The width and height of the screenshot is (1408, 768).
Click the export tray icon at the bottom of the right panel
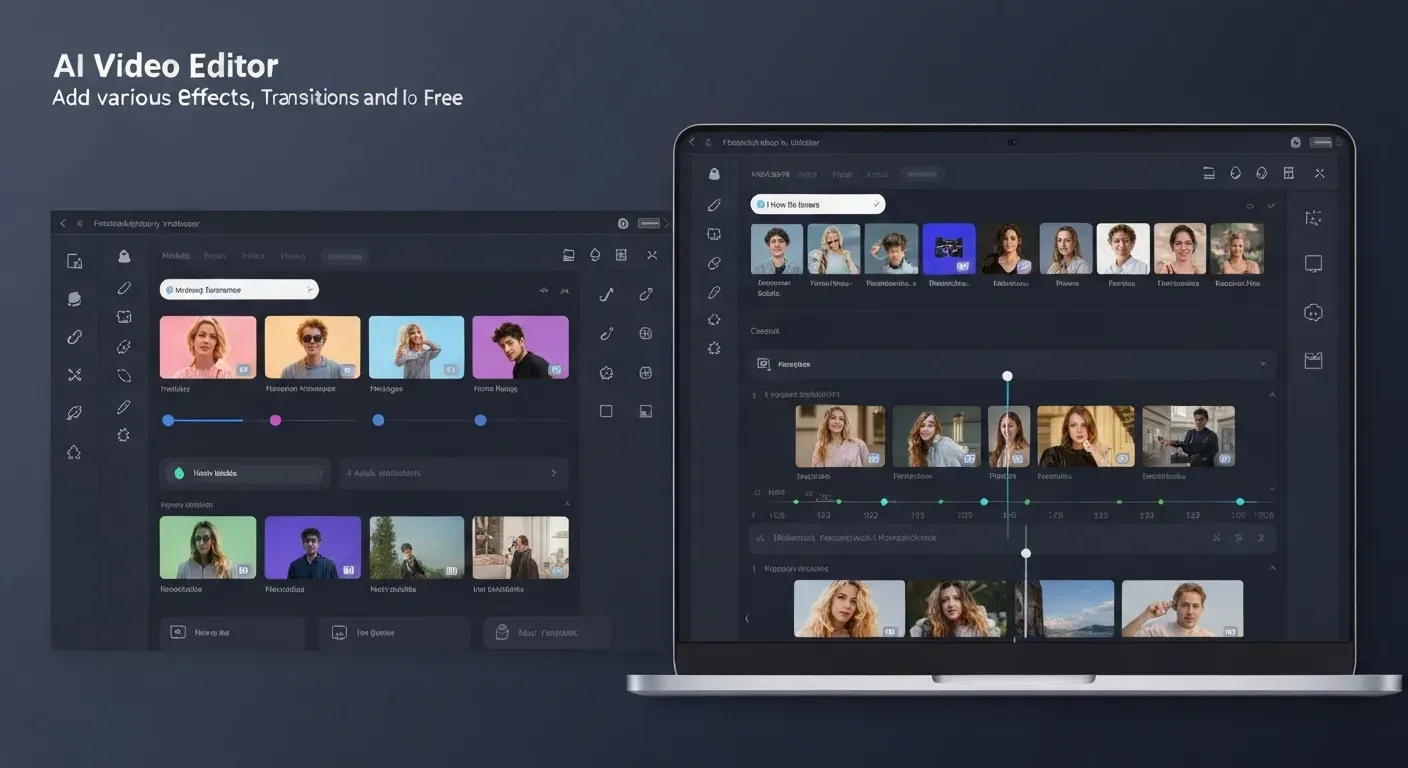(x=1313, y=359)
